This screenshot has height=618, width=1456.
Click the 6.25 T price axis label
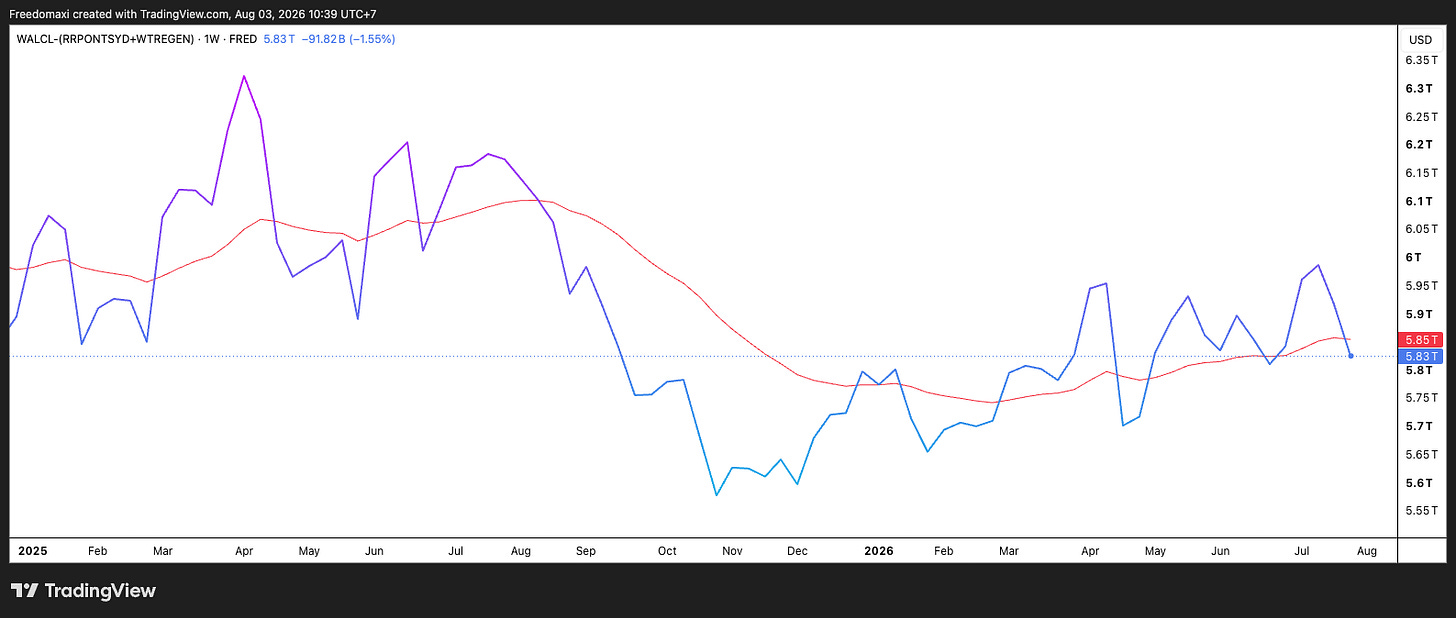tap(1420, 117)
